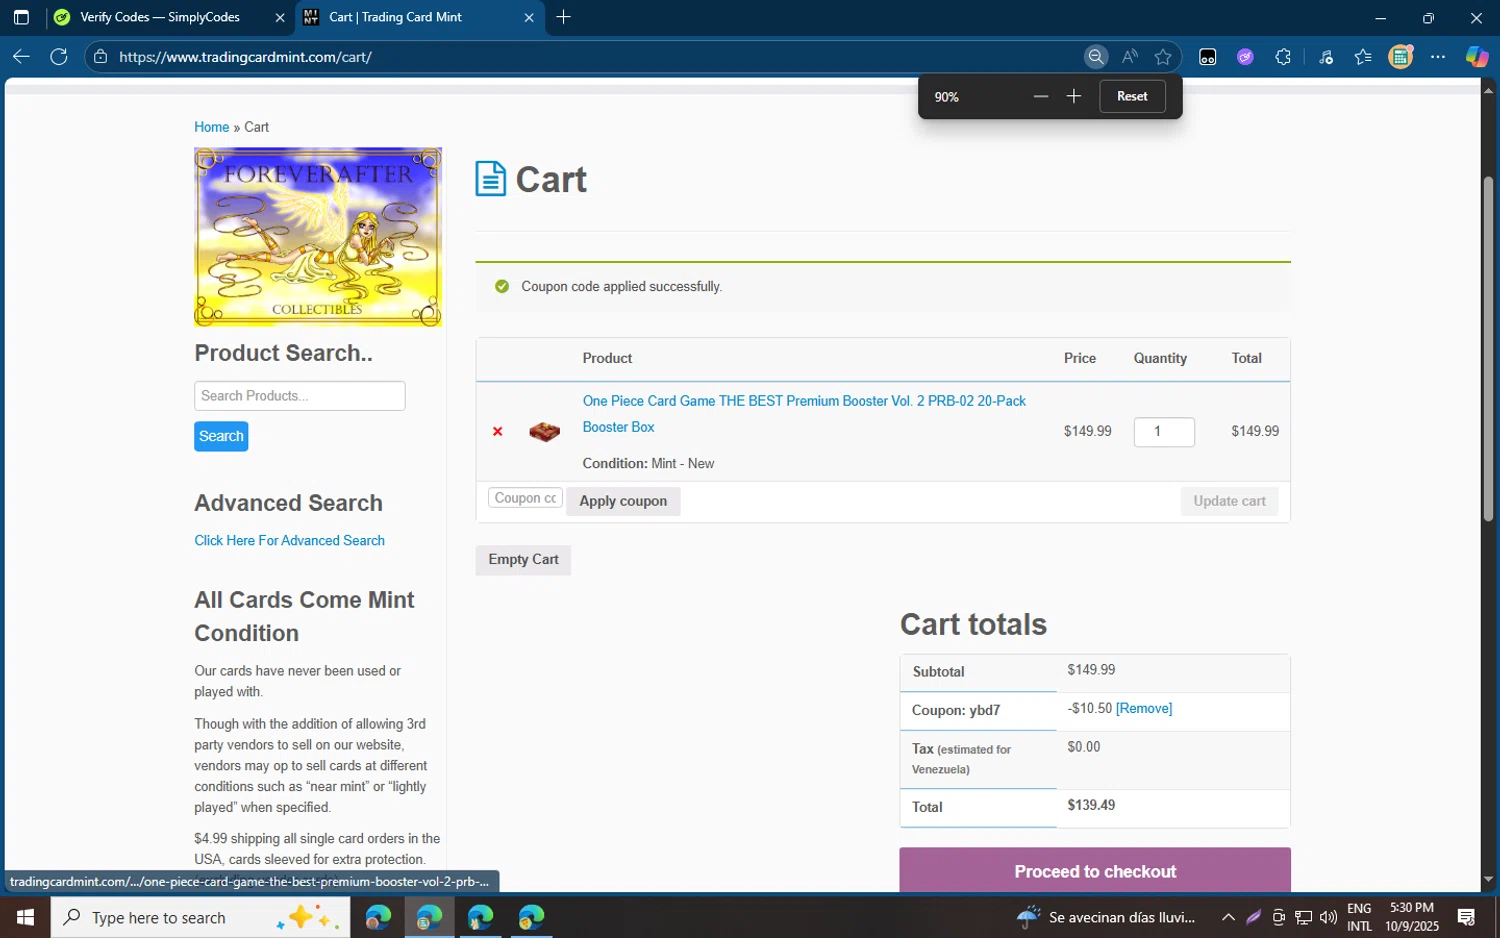The image size is (1500, 938).
Task: Open the Windows Start menu
Action: coord(25,917)
